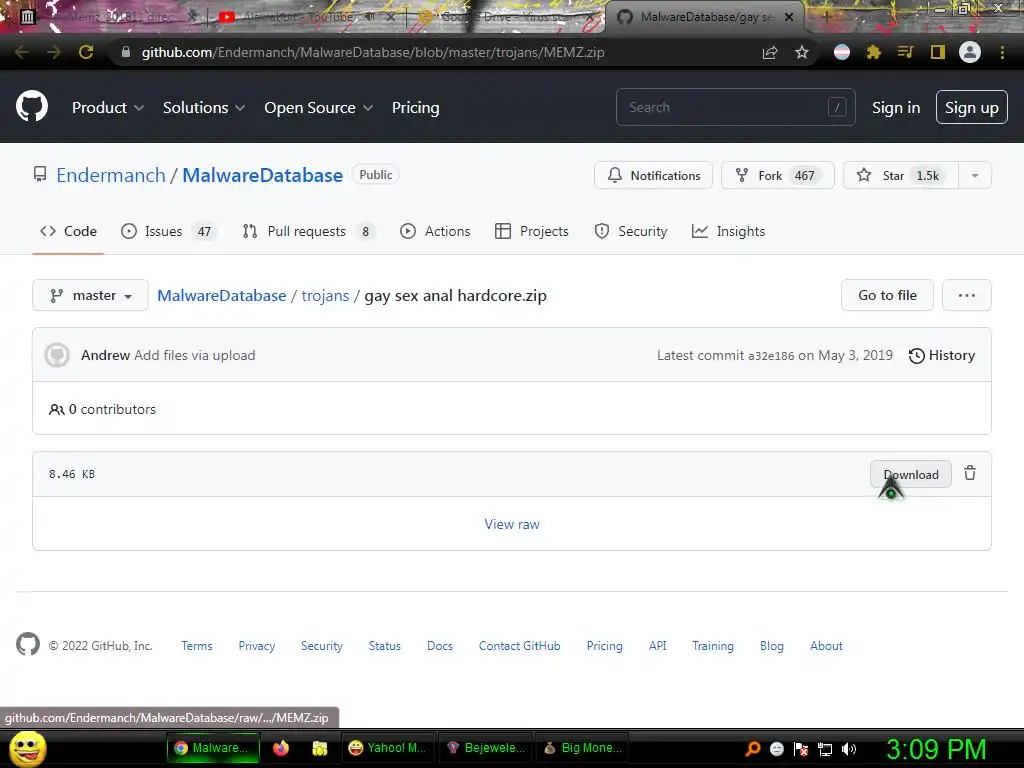Image resolution: width=1024 pixels, height=768 pixels.
Task: Click the Sign up button
Action: pyautogui.click(x=971, y=107)
